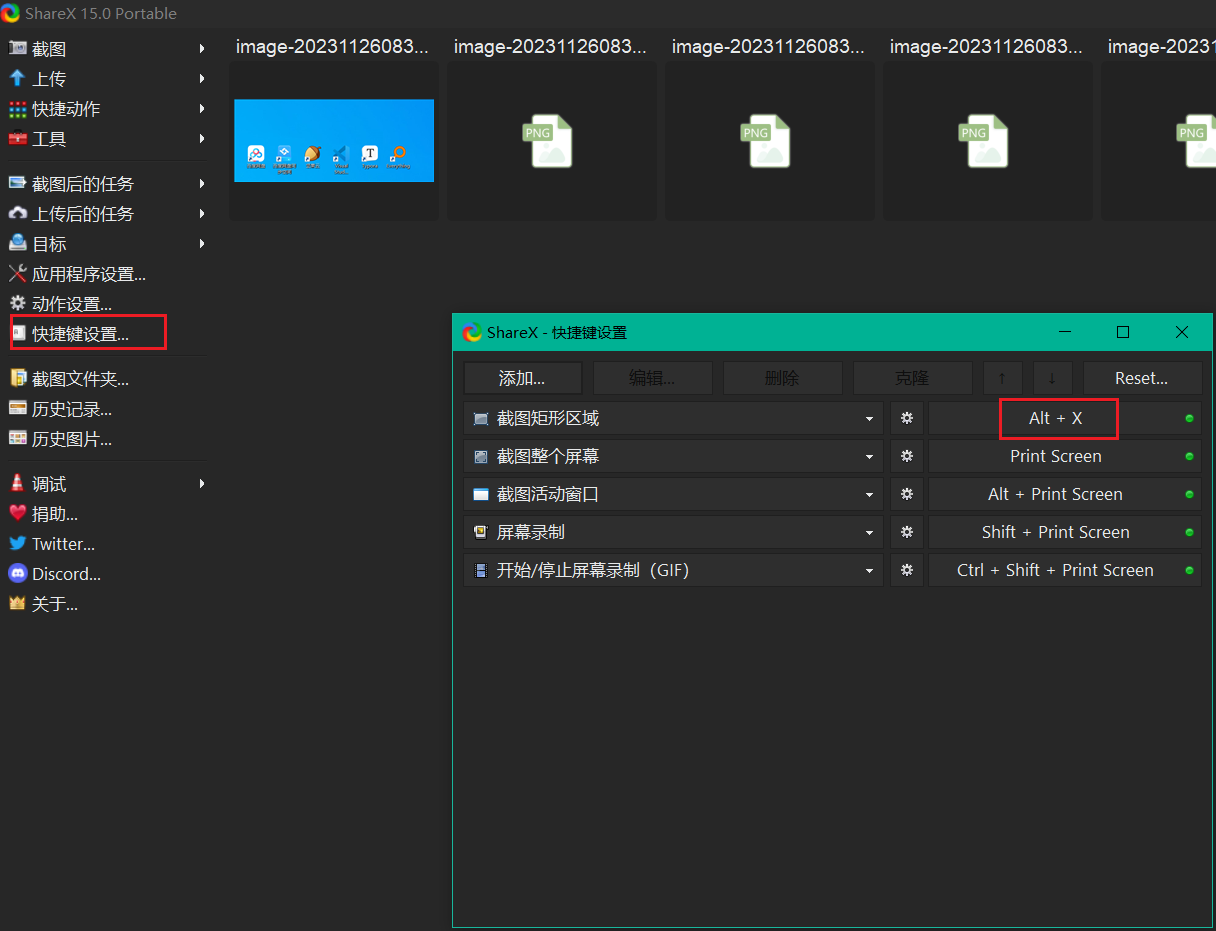Click the destinations (目标) icon
This screenshot has width=1216, height=931.
coord(17,243)
